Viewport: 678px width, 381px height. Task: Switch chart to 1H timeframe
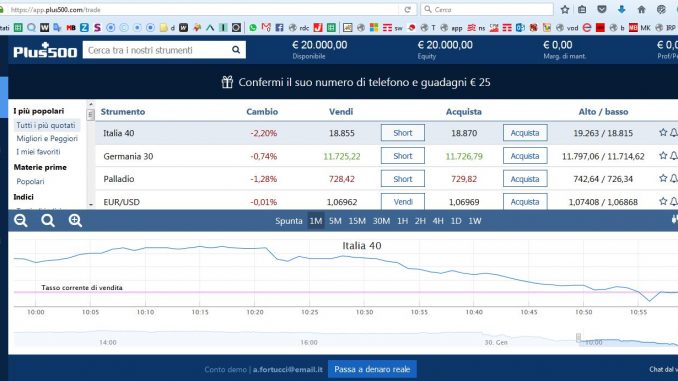coord(403,221)
